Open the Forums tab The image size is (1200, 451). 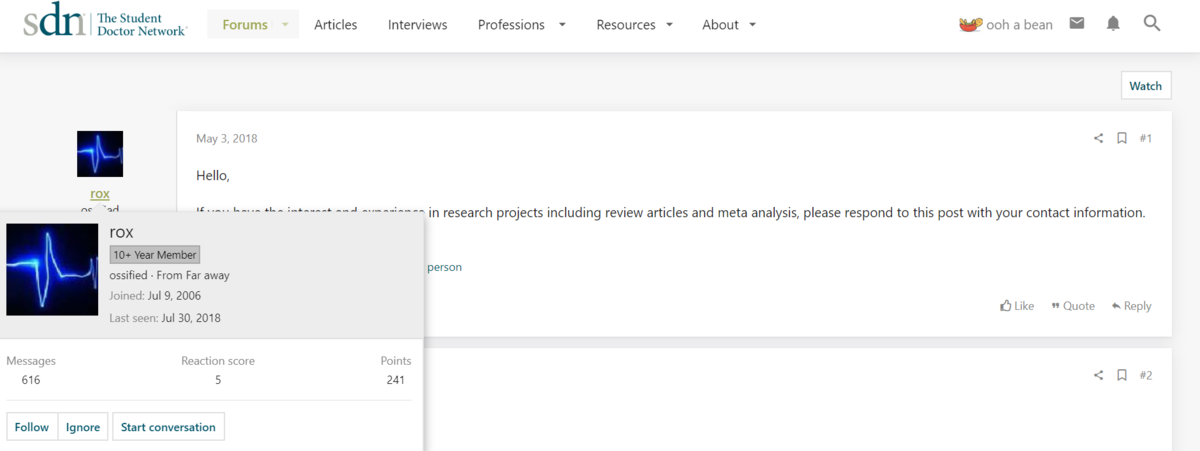(244, 24)
